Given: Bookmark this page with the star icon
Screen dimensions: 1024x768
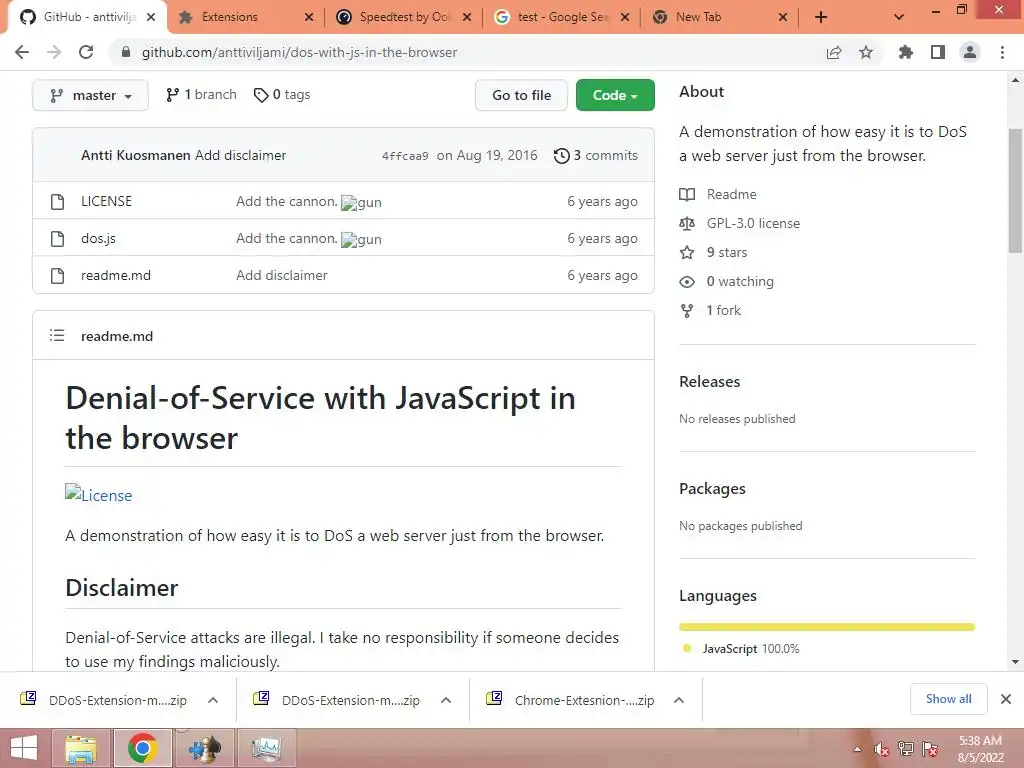Looking at the screenshot, I should [866, 52].
